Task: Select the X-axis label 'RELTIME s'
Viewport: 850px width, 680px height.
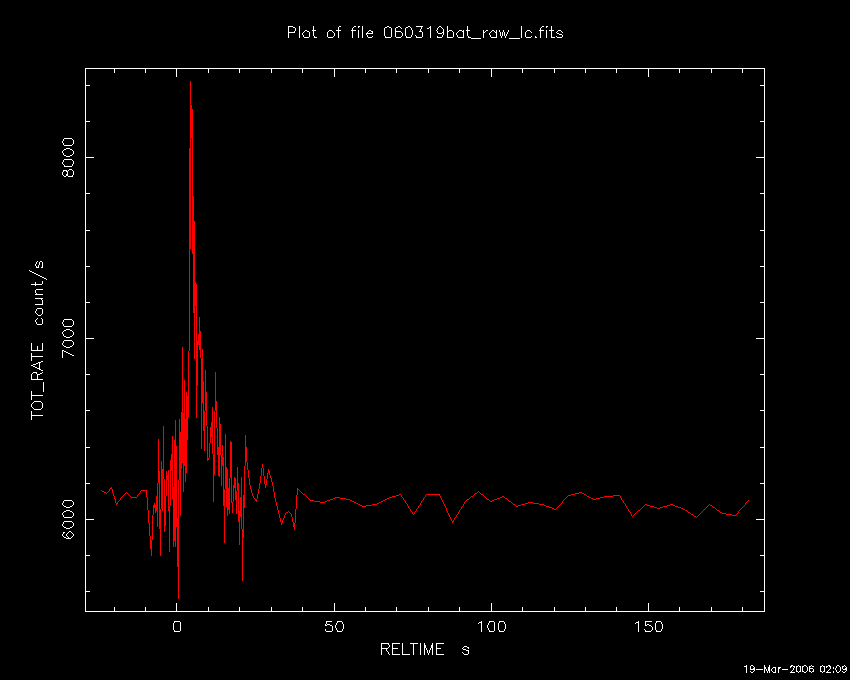Action: coord(424,649)
